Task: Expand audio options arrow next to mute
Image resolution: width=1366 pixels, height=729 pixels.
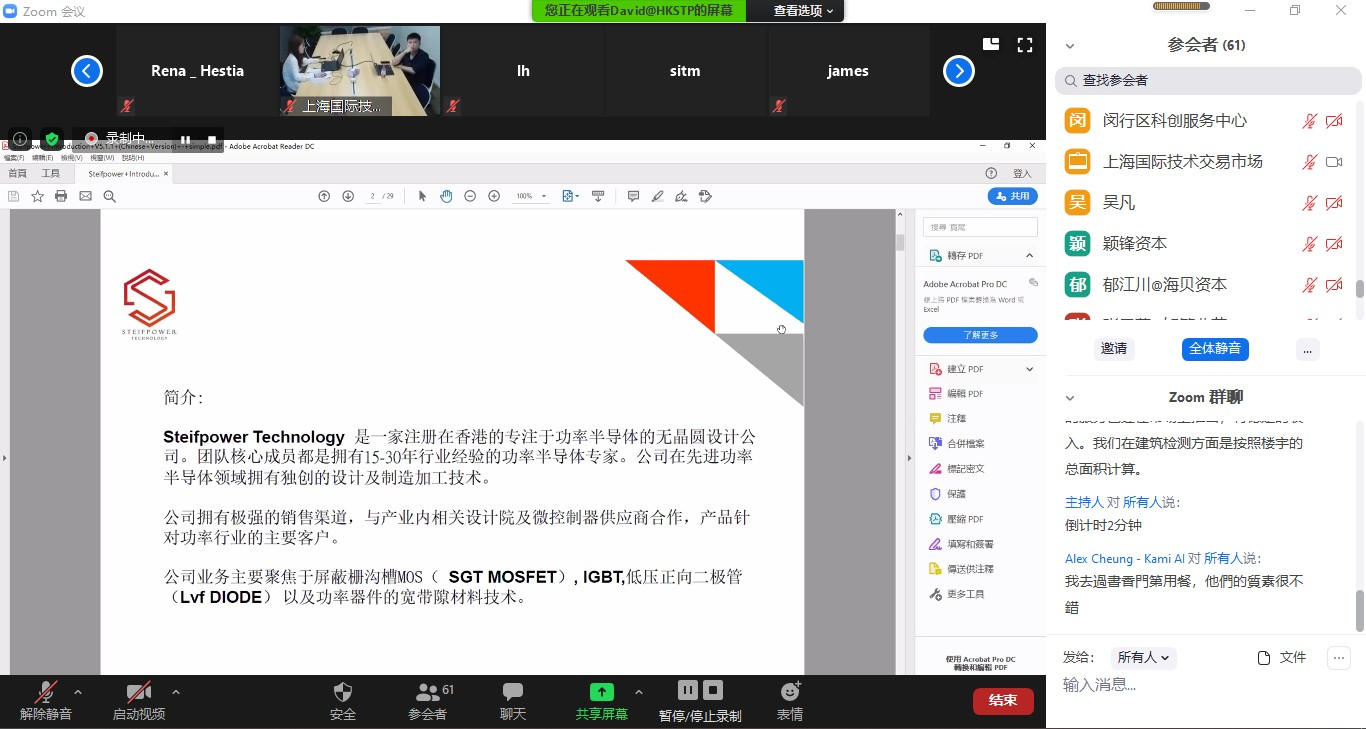Action: point(78,692)
